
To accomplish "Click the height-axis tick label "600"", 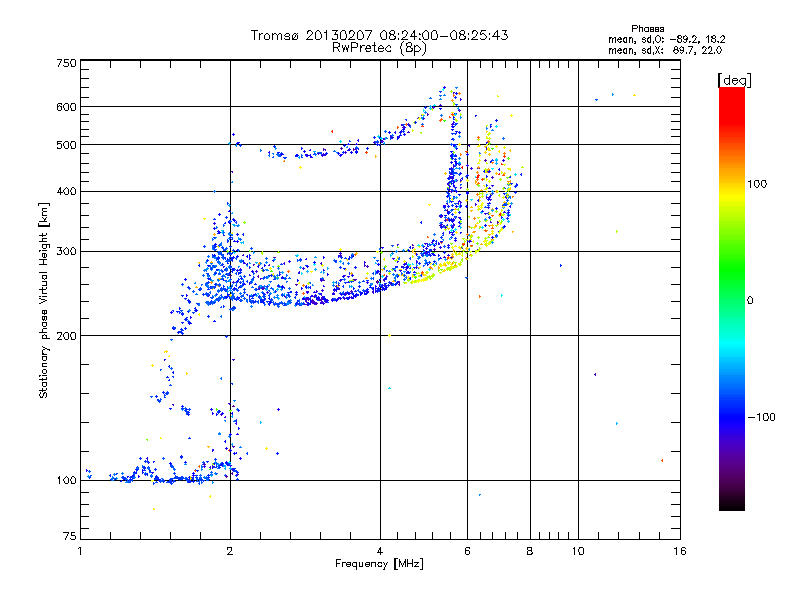I will click(x=67, y=107).
